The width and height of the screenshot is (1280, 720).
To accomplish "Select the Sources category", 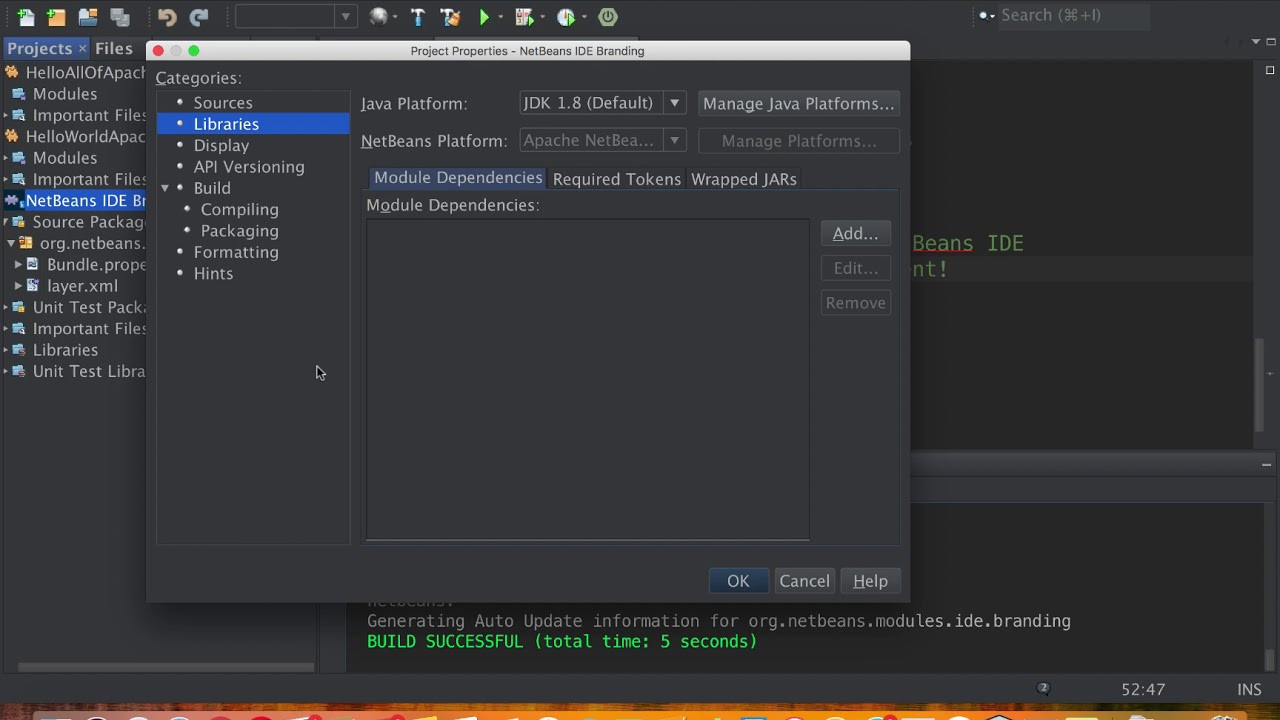I will (223, 103).
